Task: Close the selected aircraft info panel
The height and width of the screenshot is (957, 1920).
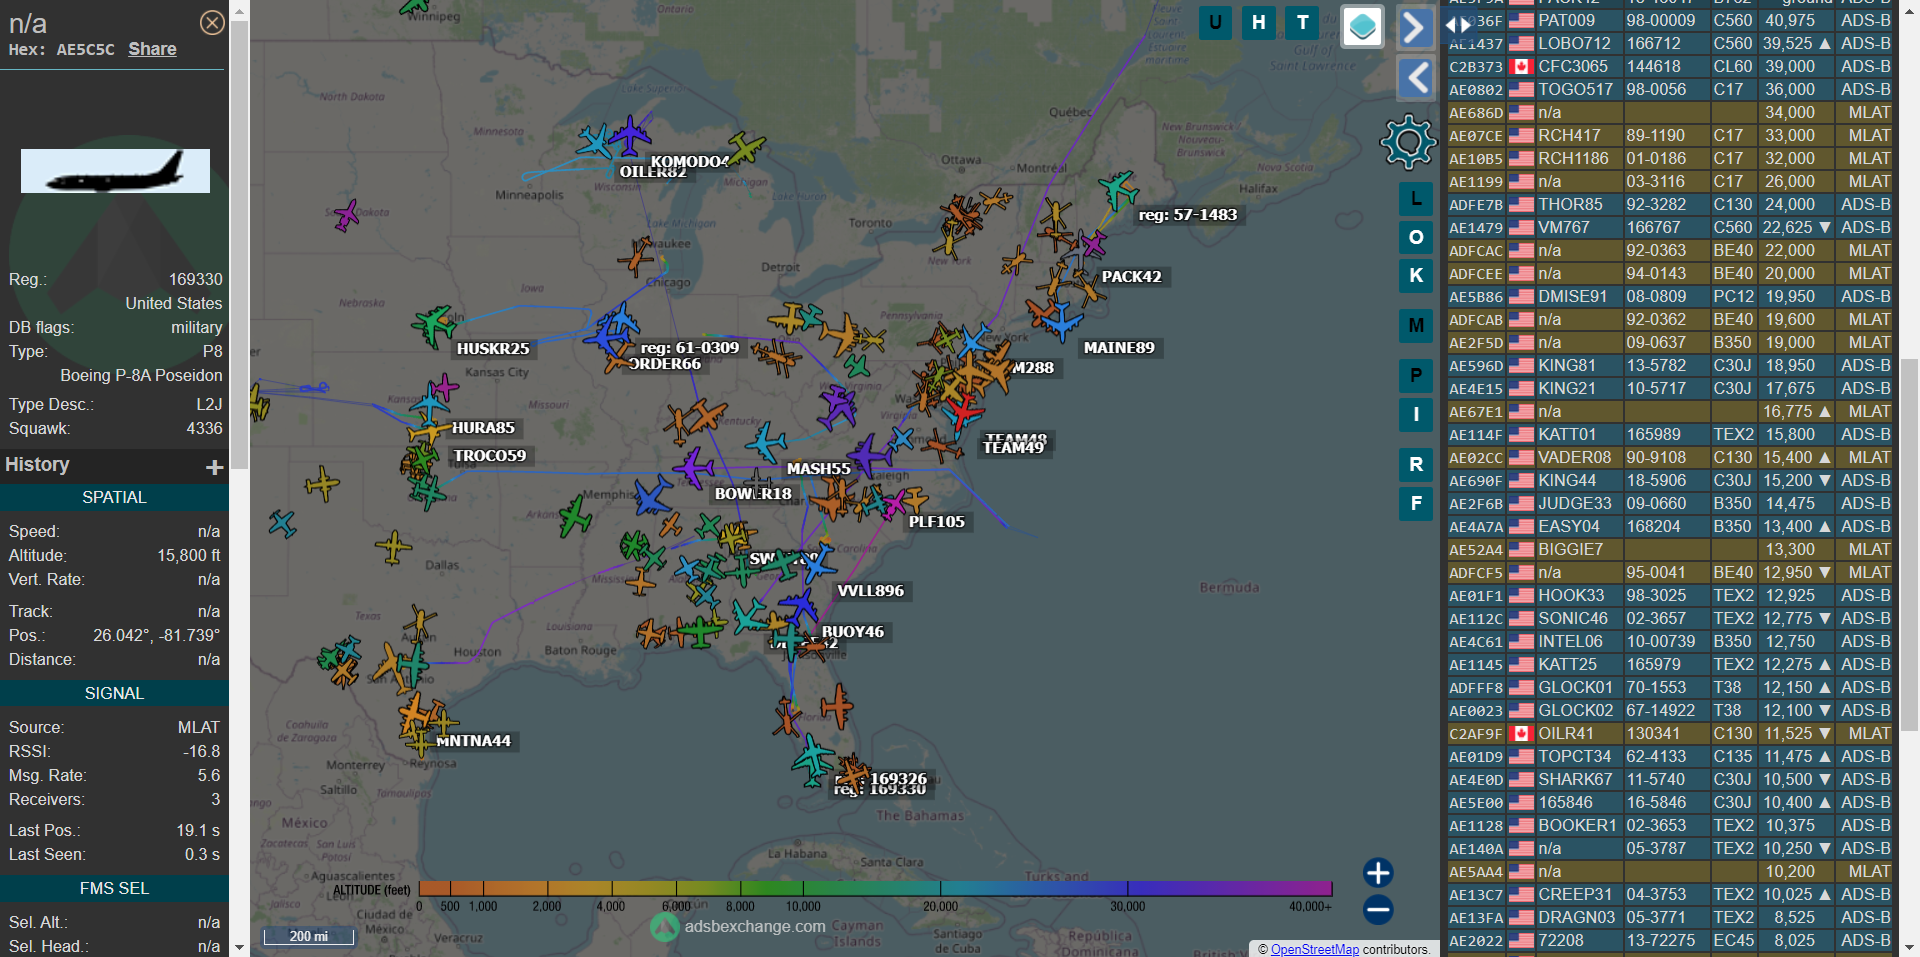Action: click(212, 22)
